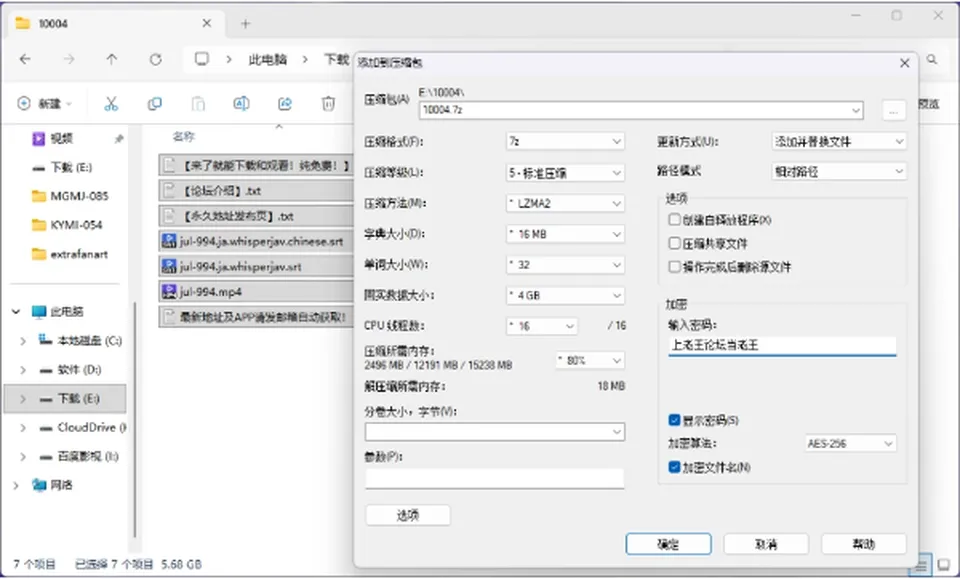Uncheck the show password checkbox

(675, 420)
